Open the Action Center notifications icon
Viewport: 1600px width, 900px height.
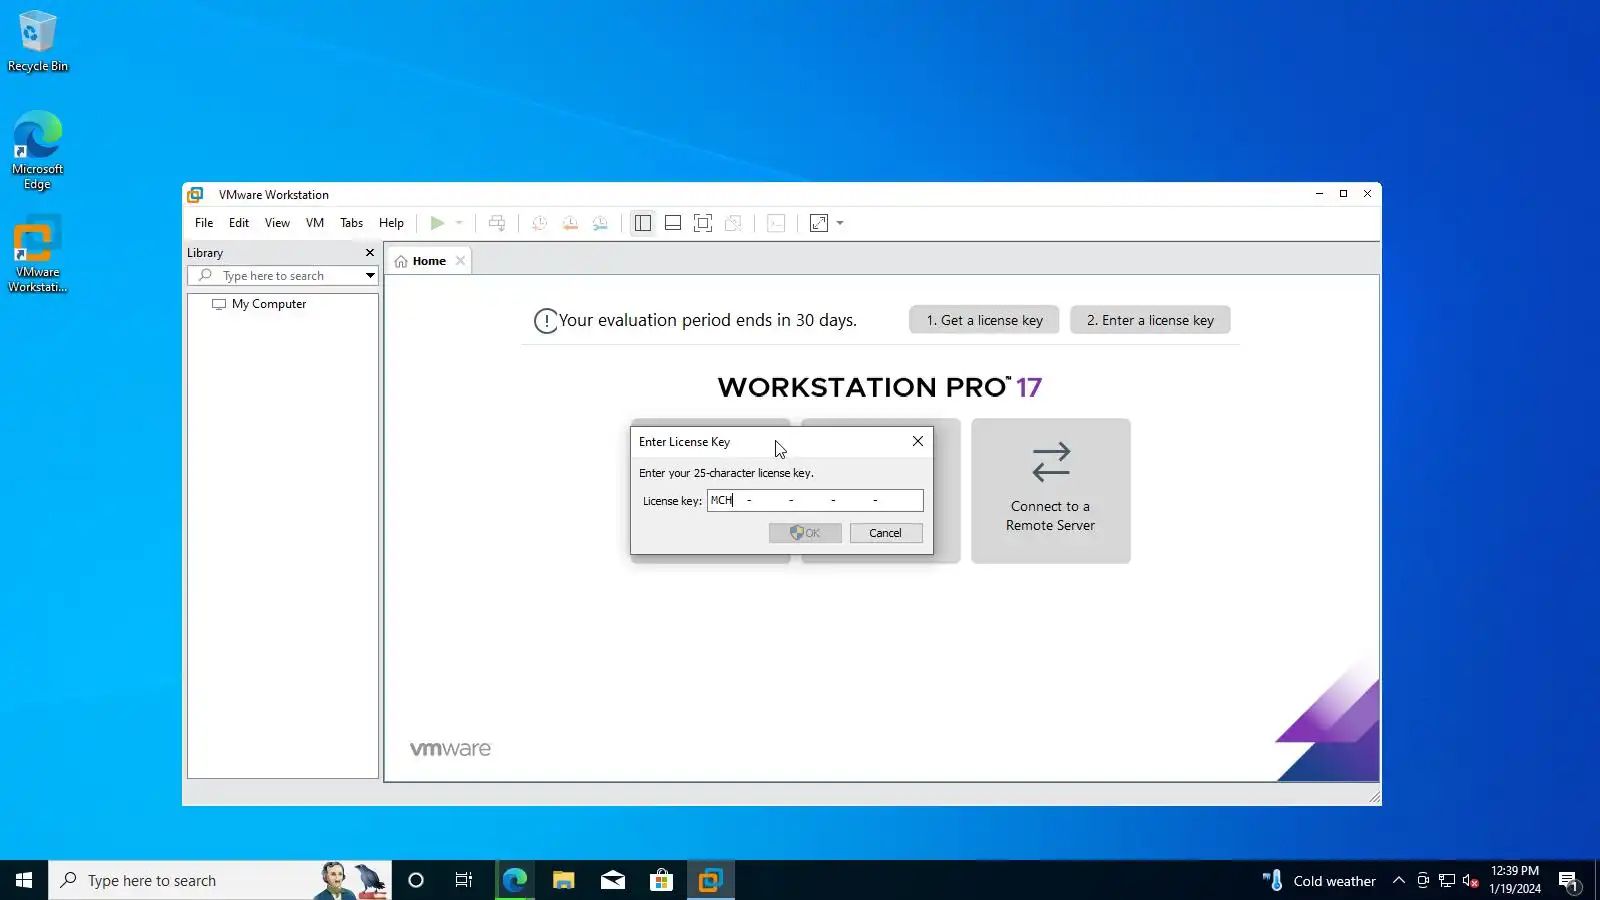[1568, 880]
